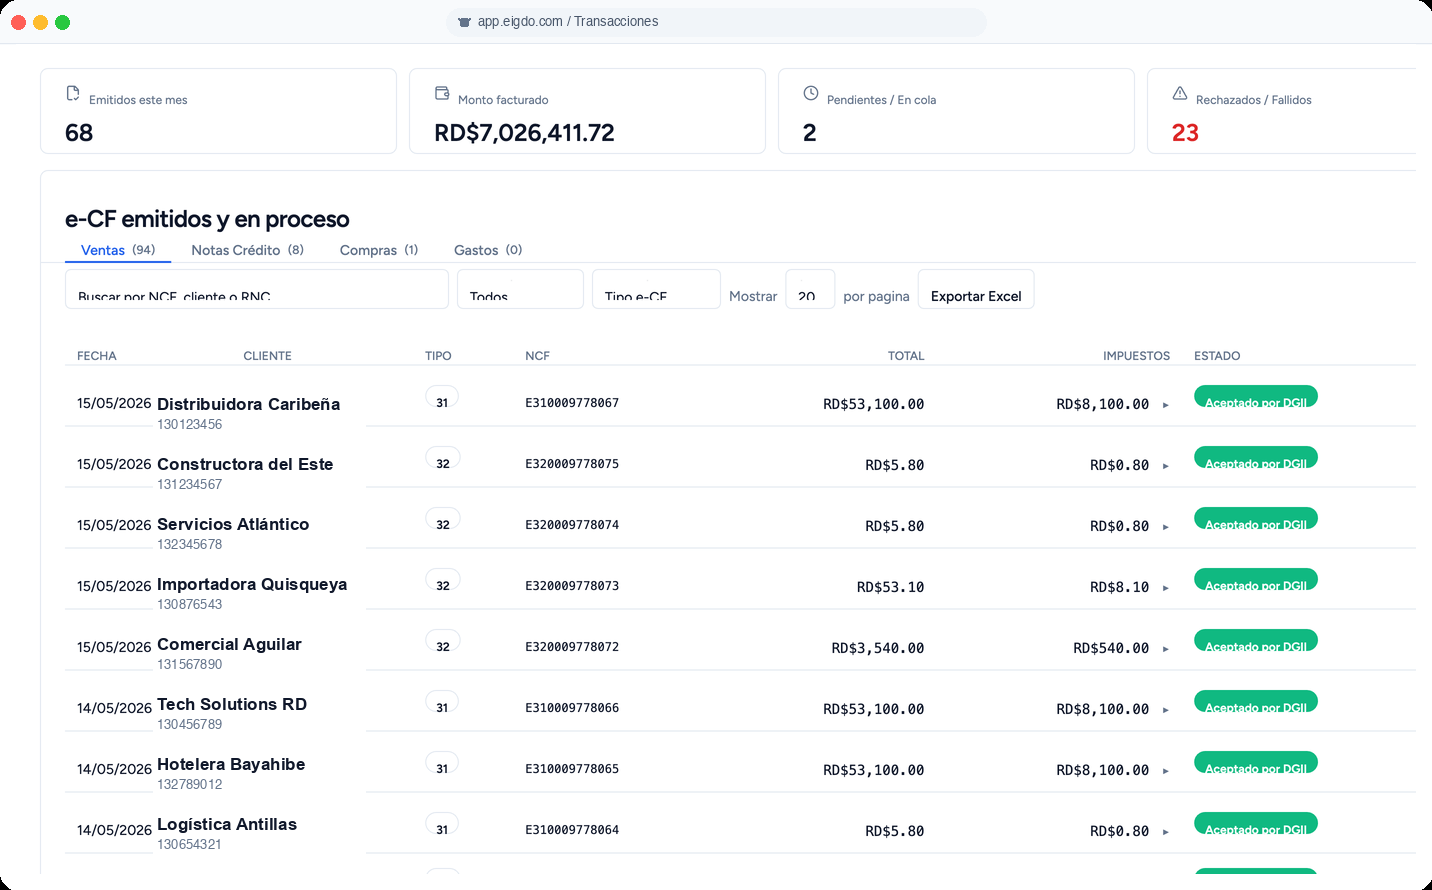Viewport: 1432px width, 890px height.
Task: Click tipo badge 31 in Distribuidora Caribeña row
Action: (x=442, y=397)
